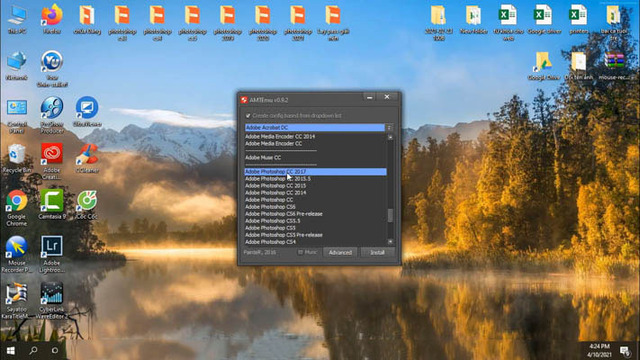640x360 pixels.
Task: Open the Adobe Acrobat DC dropdown arrow
Action: pos(389,128)
